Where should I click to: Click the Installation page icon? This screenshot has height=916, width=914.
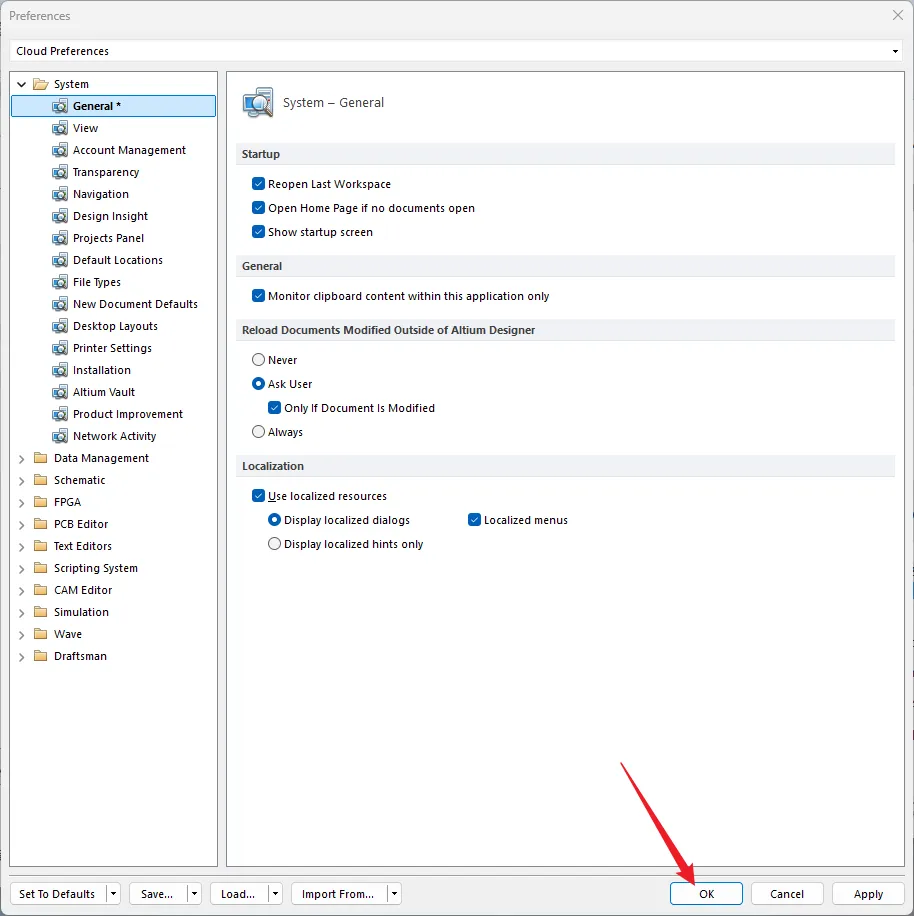[60, 370]
